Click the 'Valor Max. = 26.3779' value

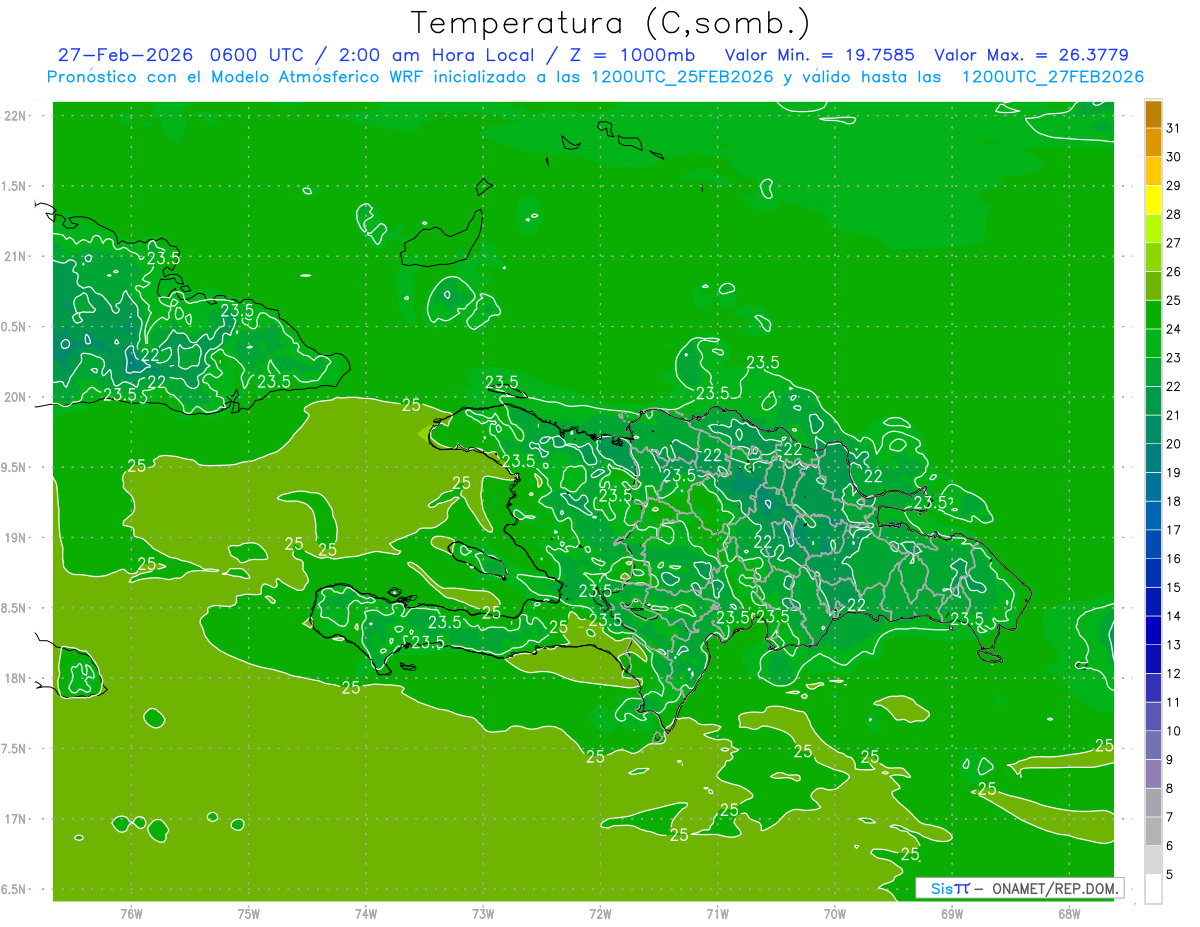pos(1031,55)
